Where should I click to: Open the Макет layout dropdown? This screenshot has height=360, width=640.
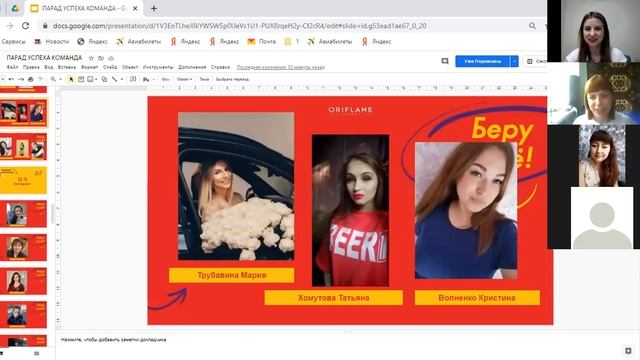pyautogui.click(x=184, y=79)
